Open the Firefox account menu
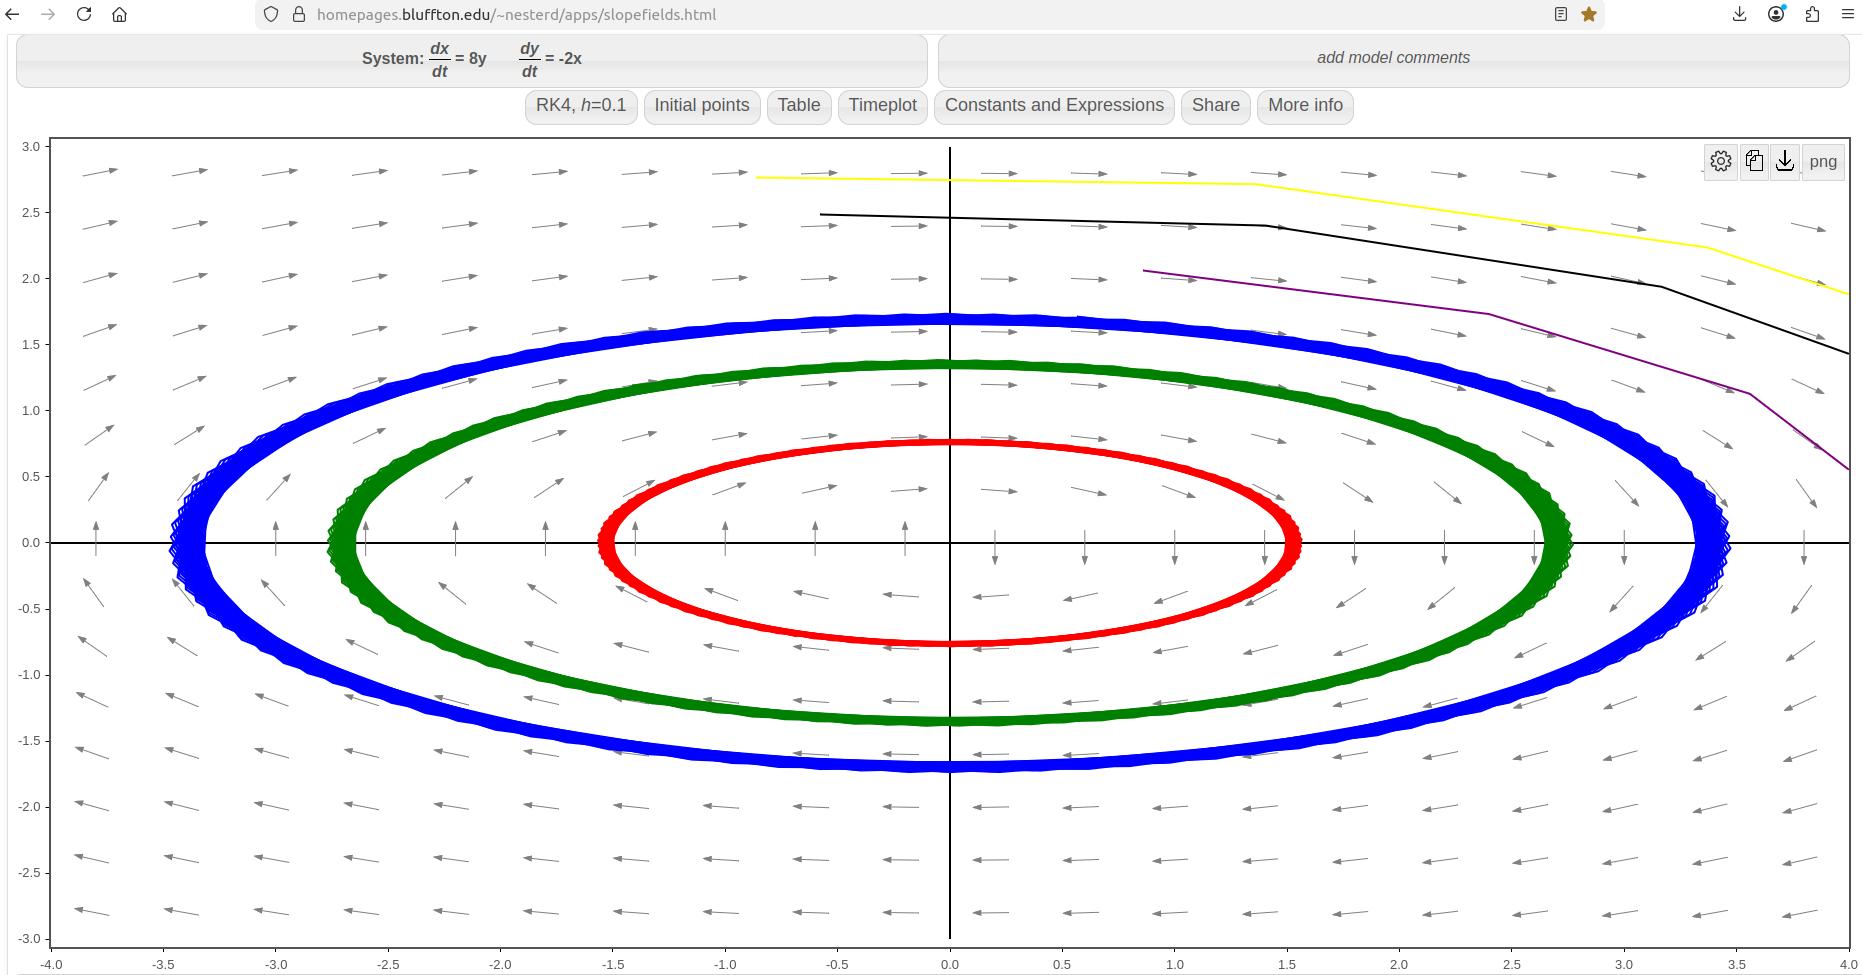Viewport: 1862px width, 975px height. (x=1776, y=14)
